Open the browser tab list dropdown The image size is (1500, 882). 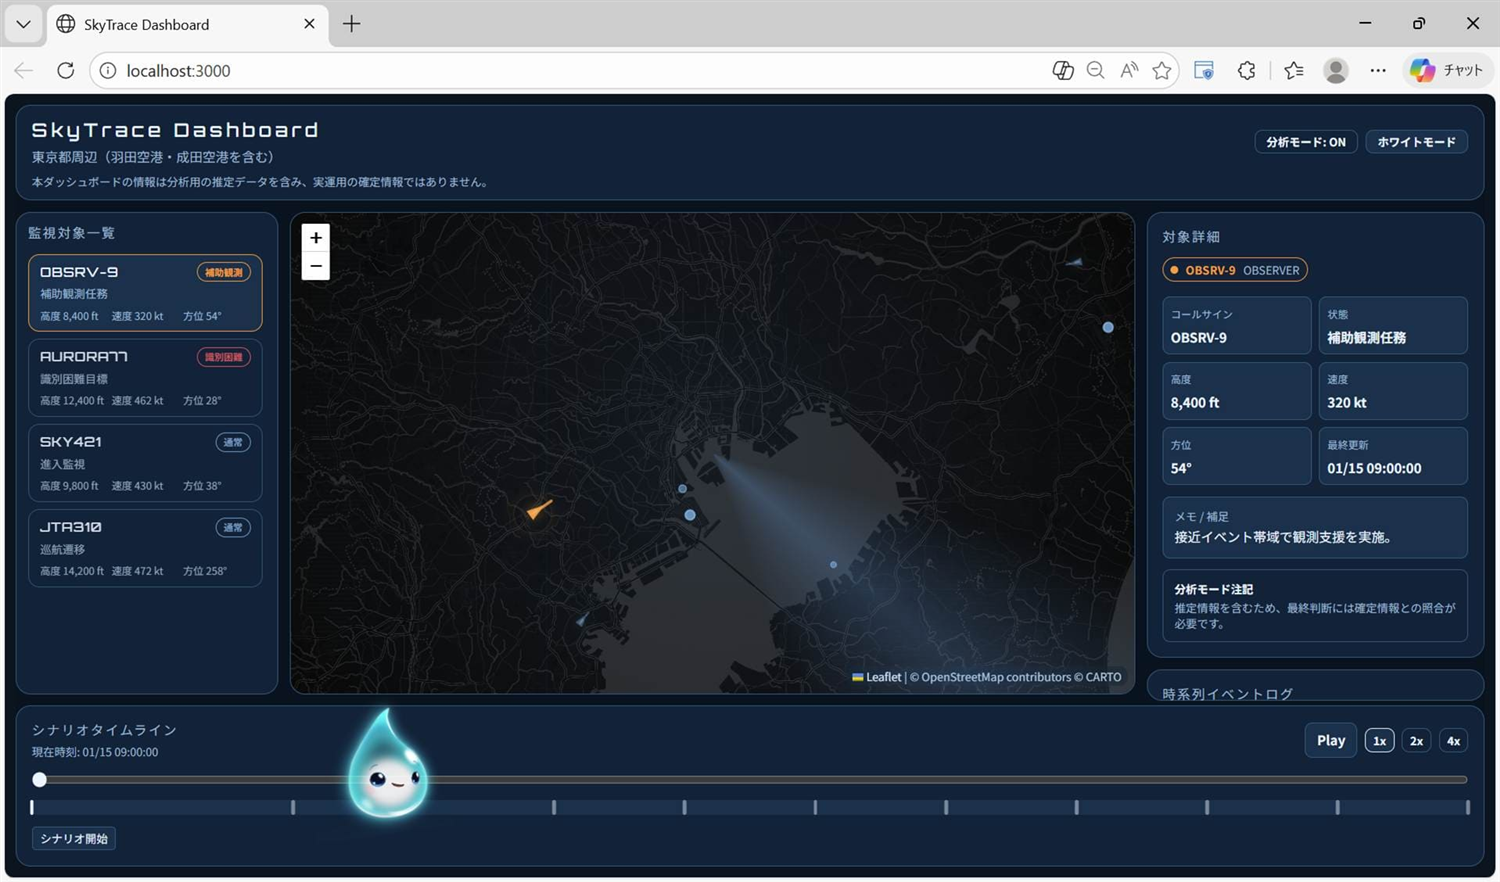(23, 24)
